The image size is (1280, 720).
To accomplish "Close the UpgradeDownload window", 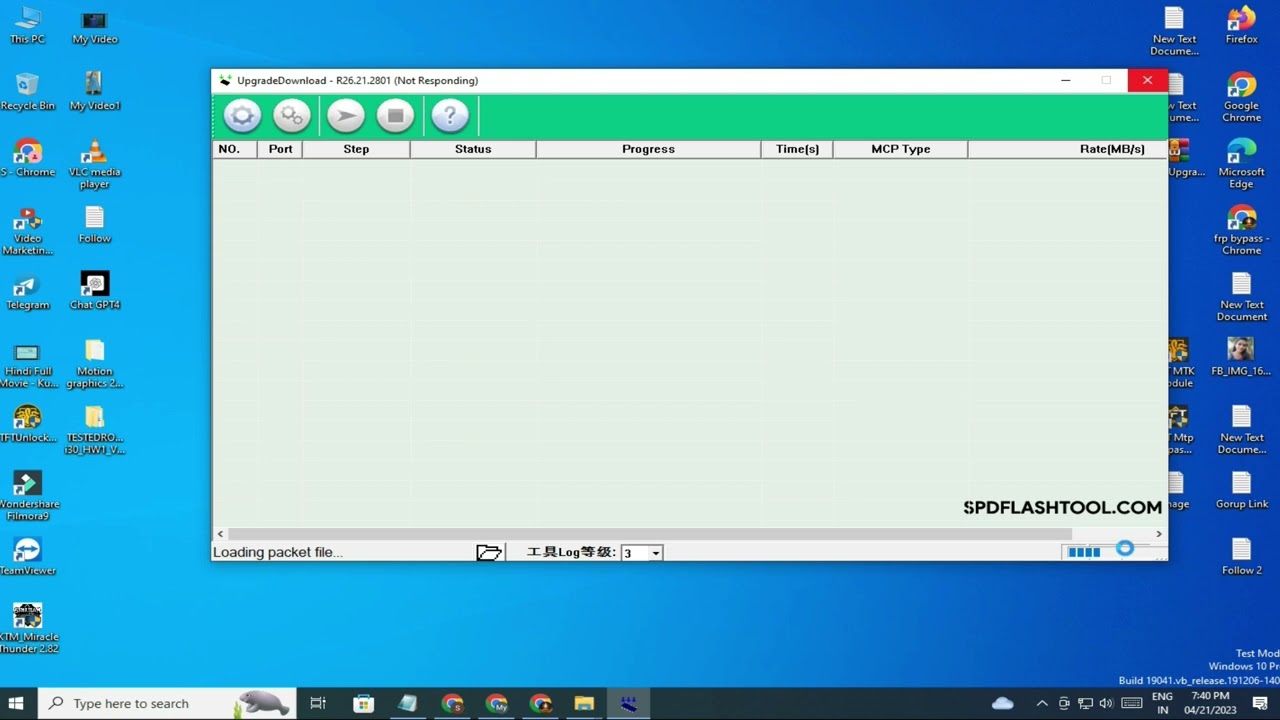I will click(1147, 80).
